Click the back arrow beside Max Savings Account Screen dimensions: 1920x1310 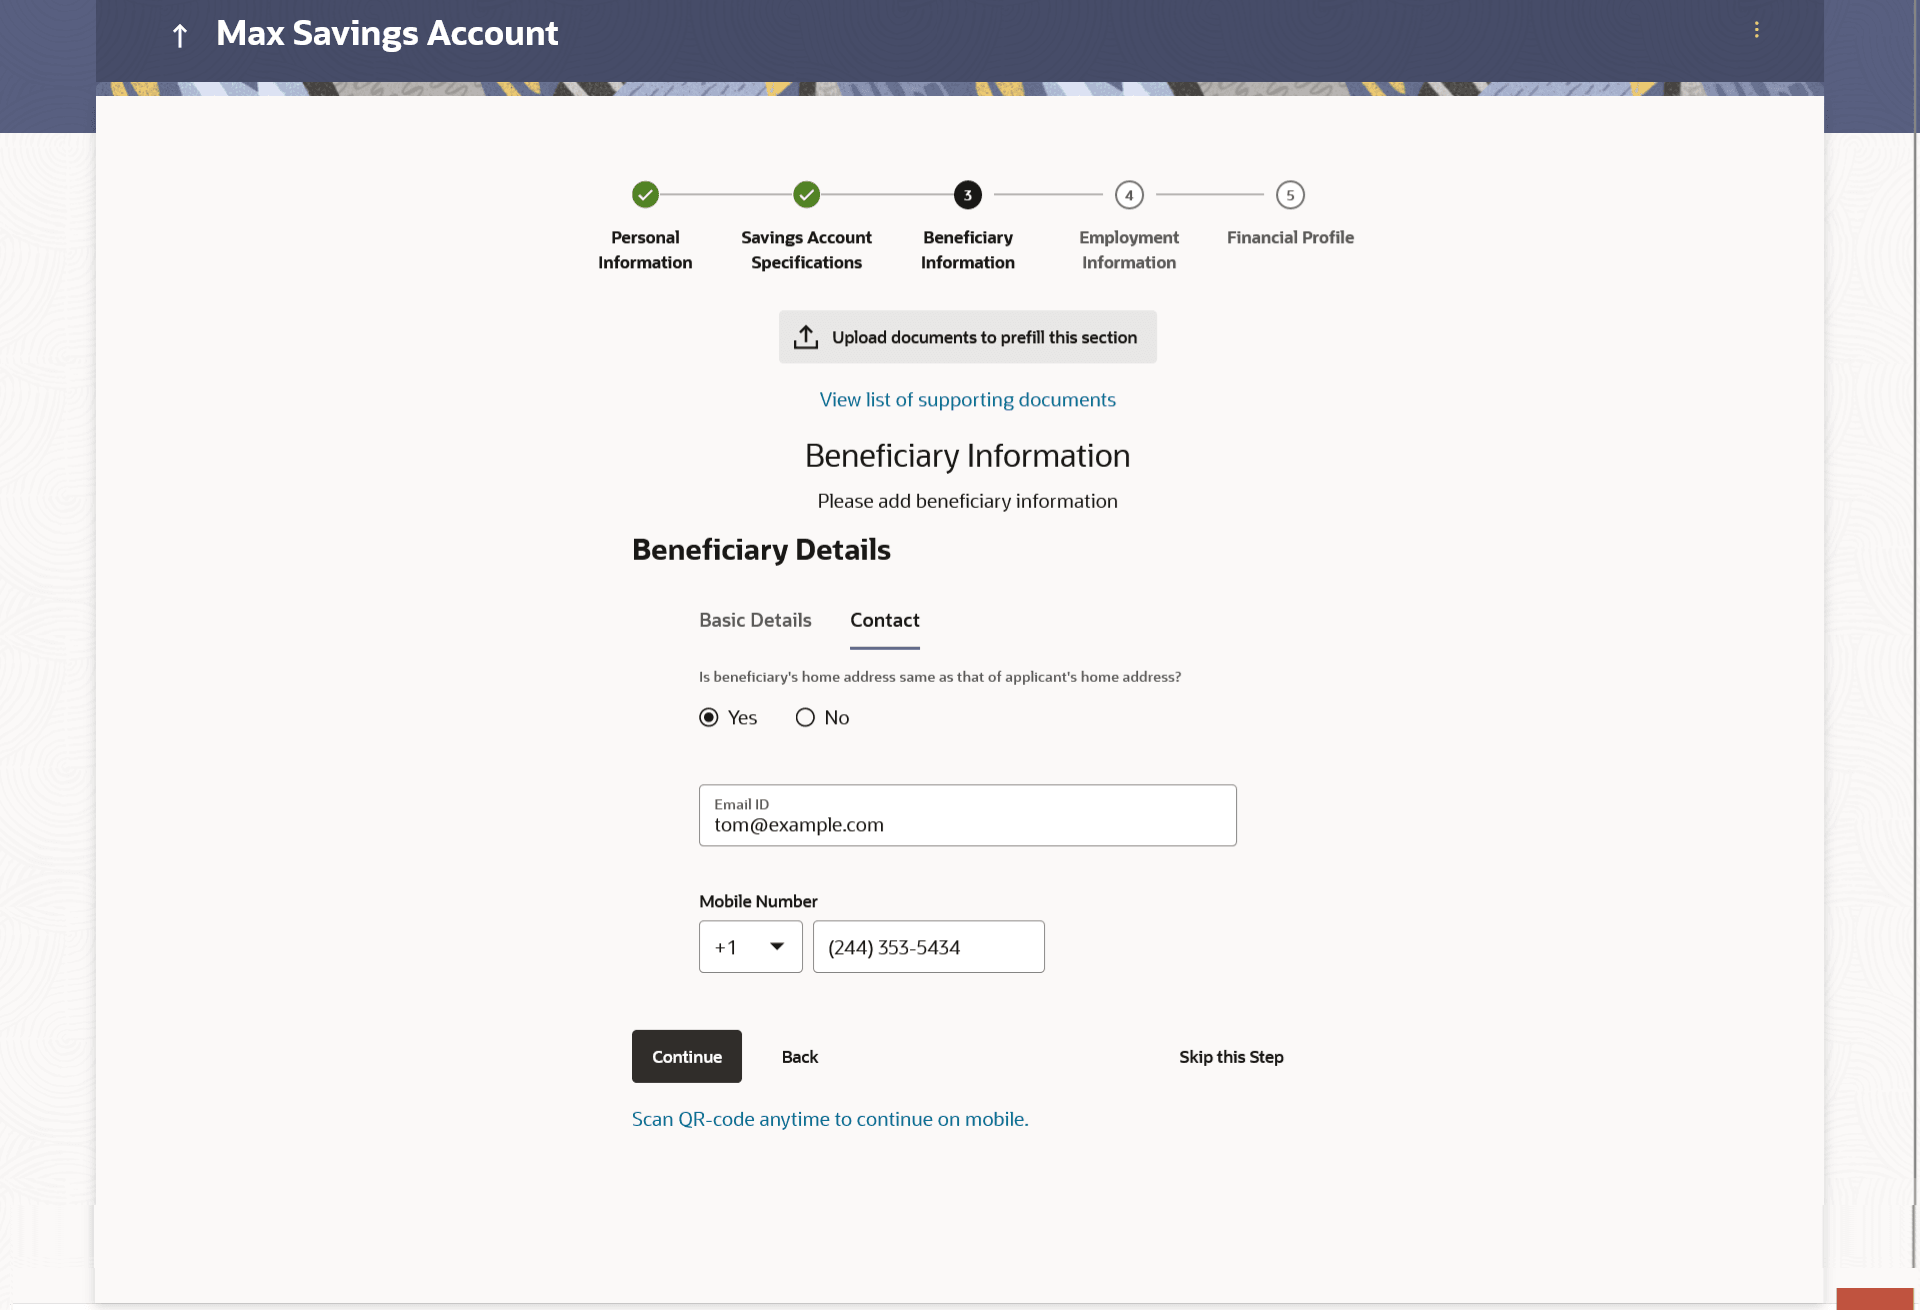180,36
